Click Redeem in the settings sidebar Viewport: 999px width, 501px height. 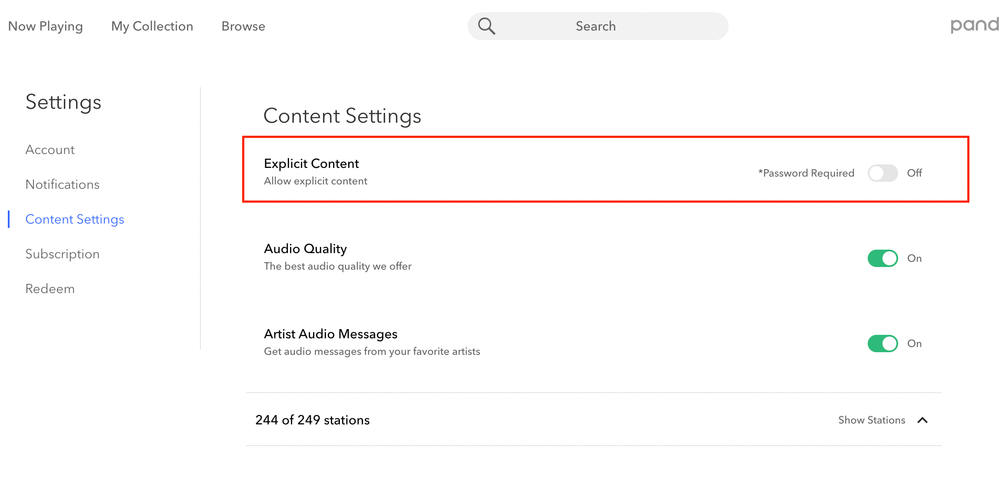(x=50, y=289)
